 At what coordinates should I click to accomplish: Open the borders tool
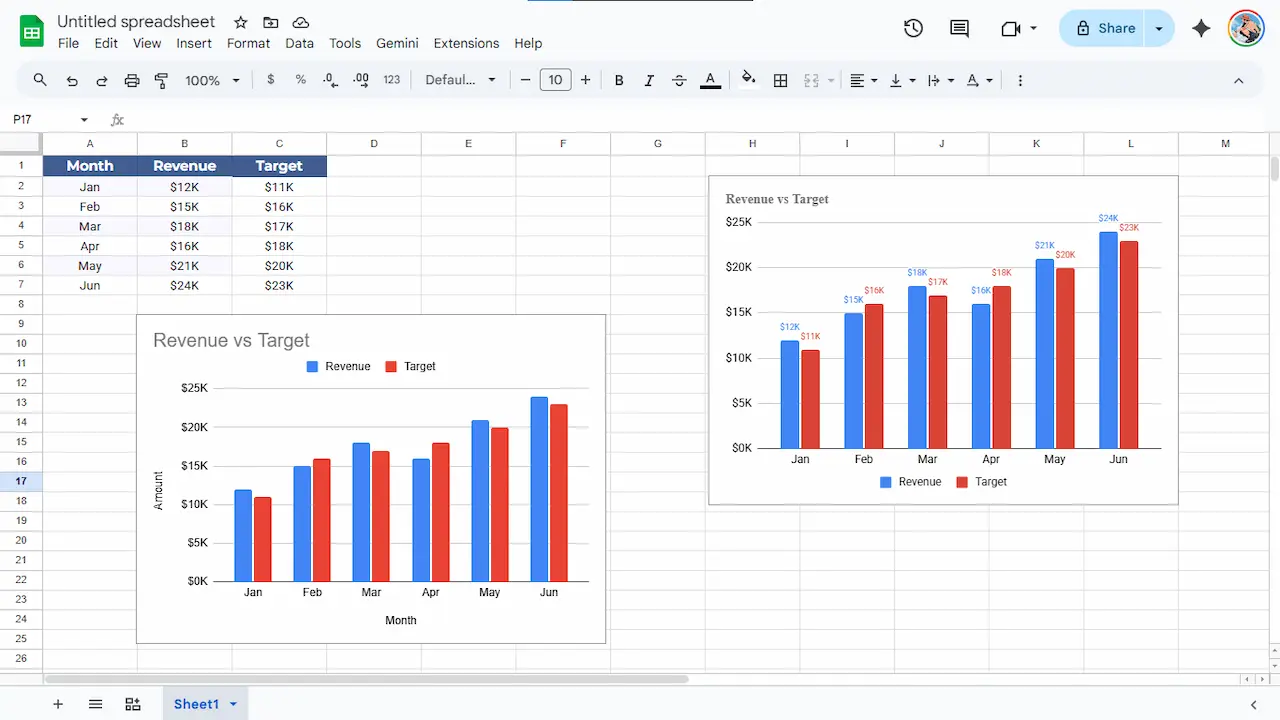tap(781, 80)
